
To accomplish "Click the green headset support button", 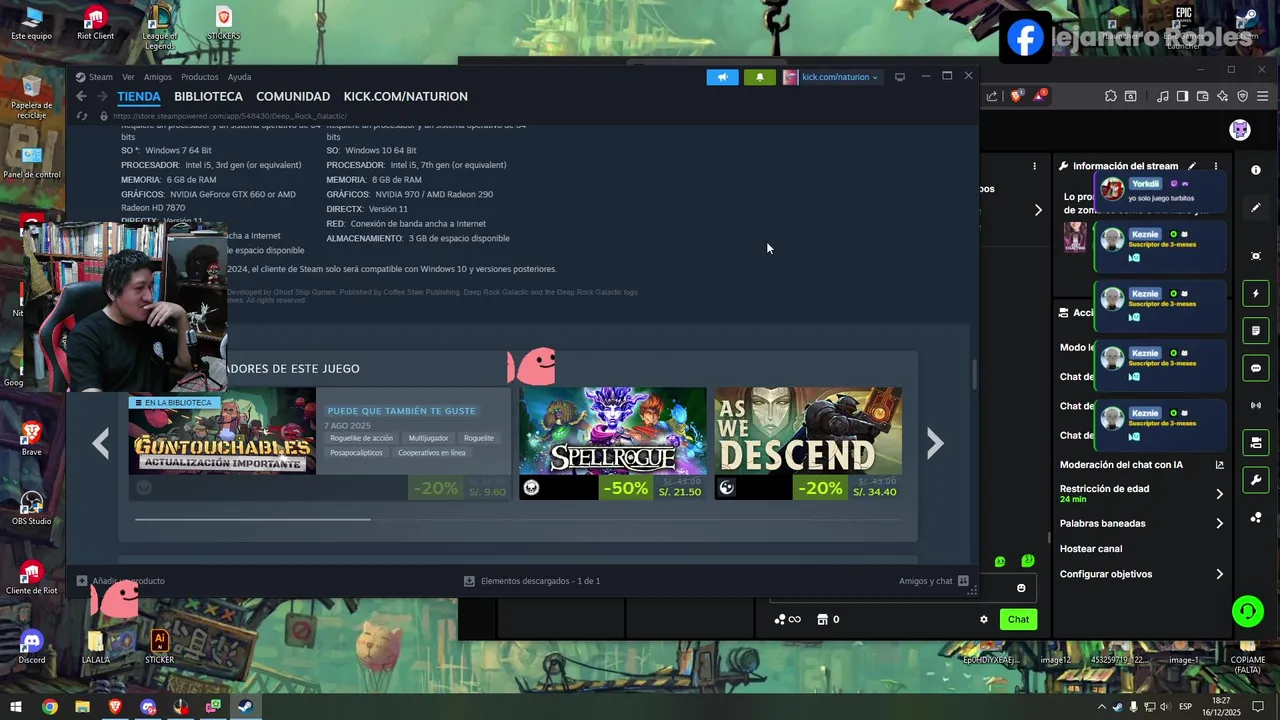I will pyautogui.click(x=1248, y=611).
